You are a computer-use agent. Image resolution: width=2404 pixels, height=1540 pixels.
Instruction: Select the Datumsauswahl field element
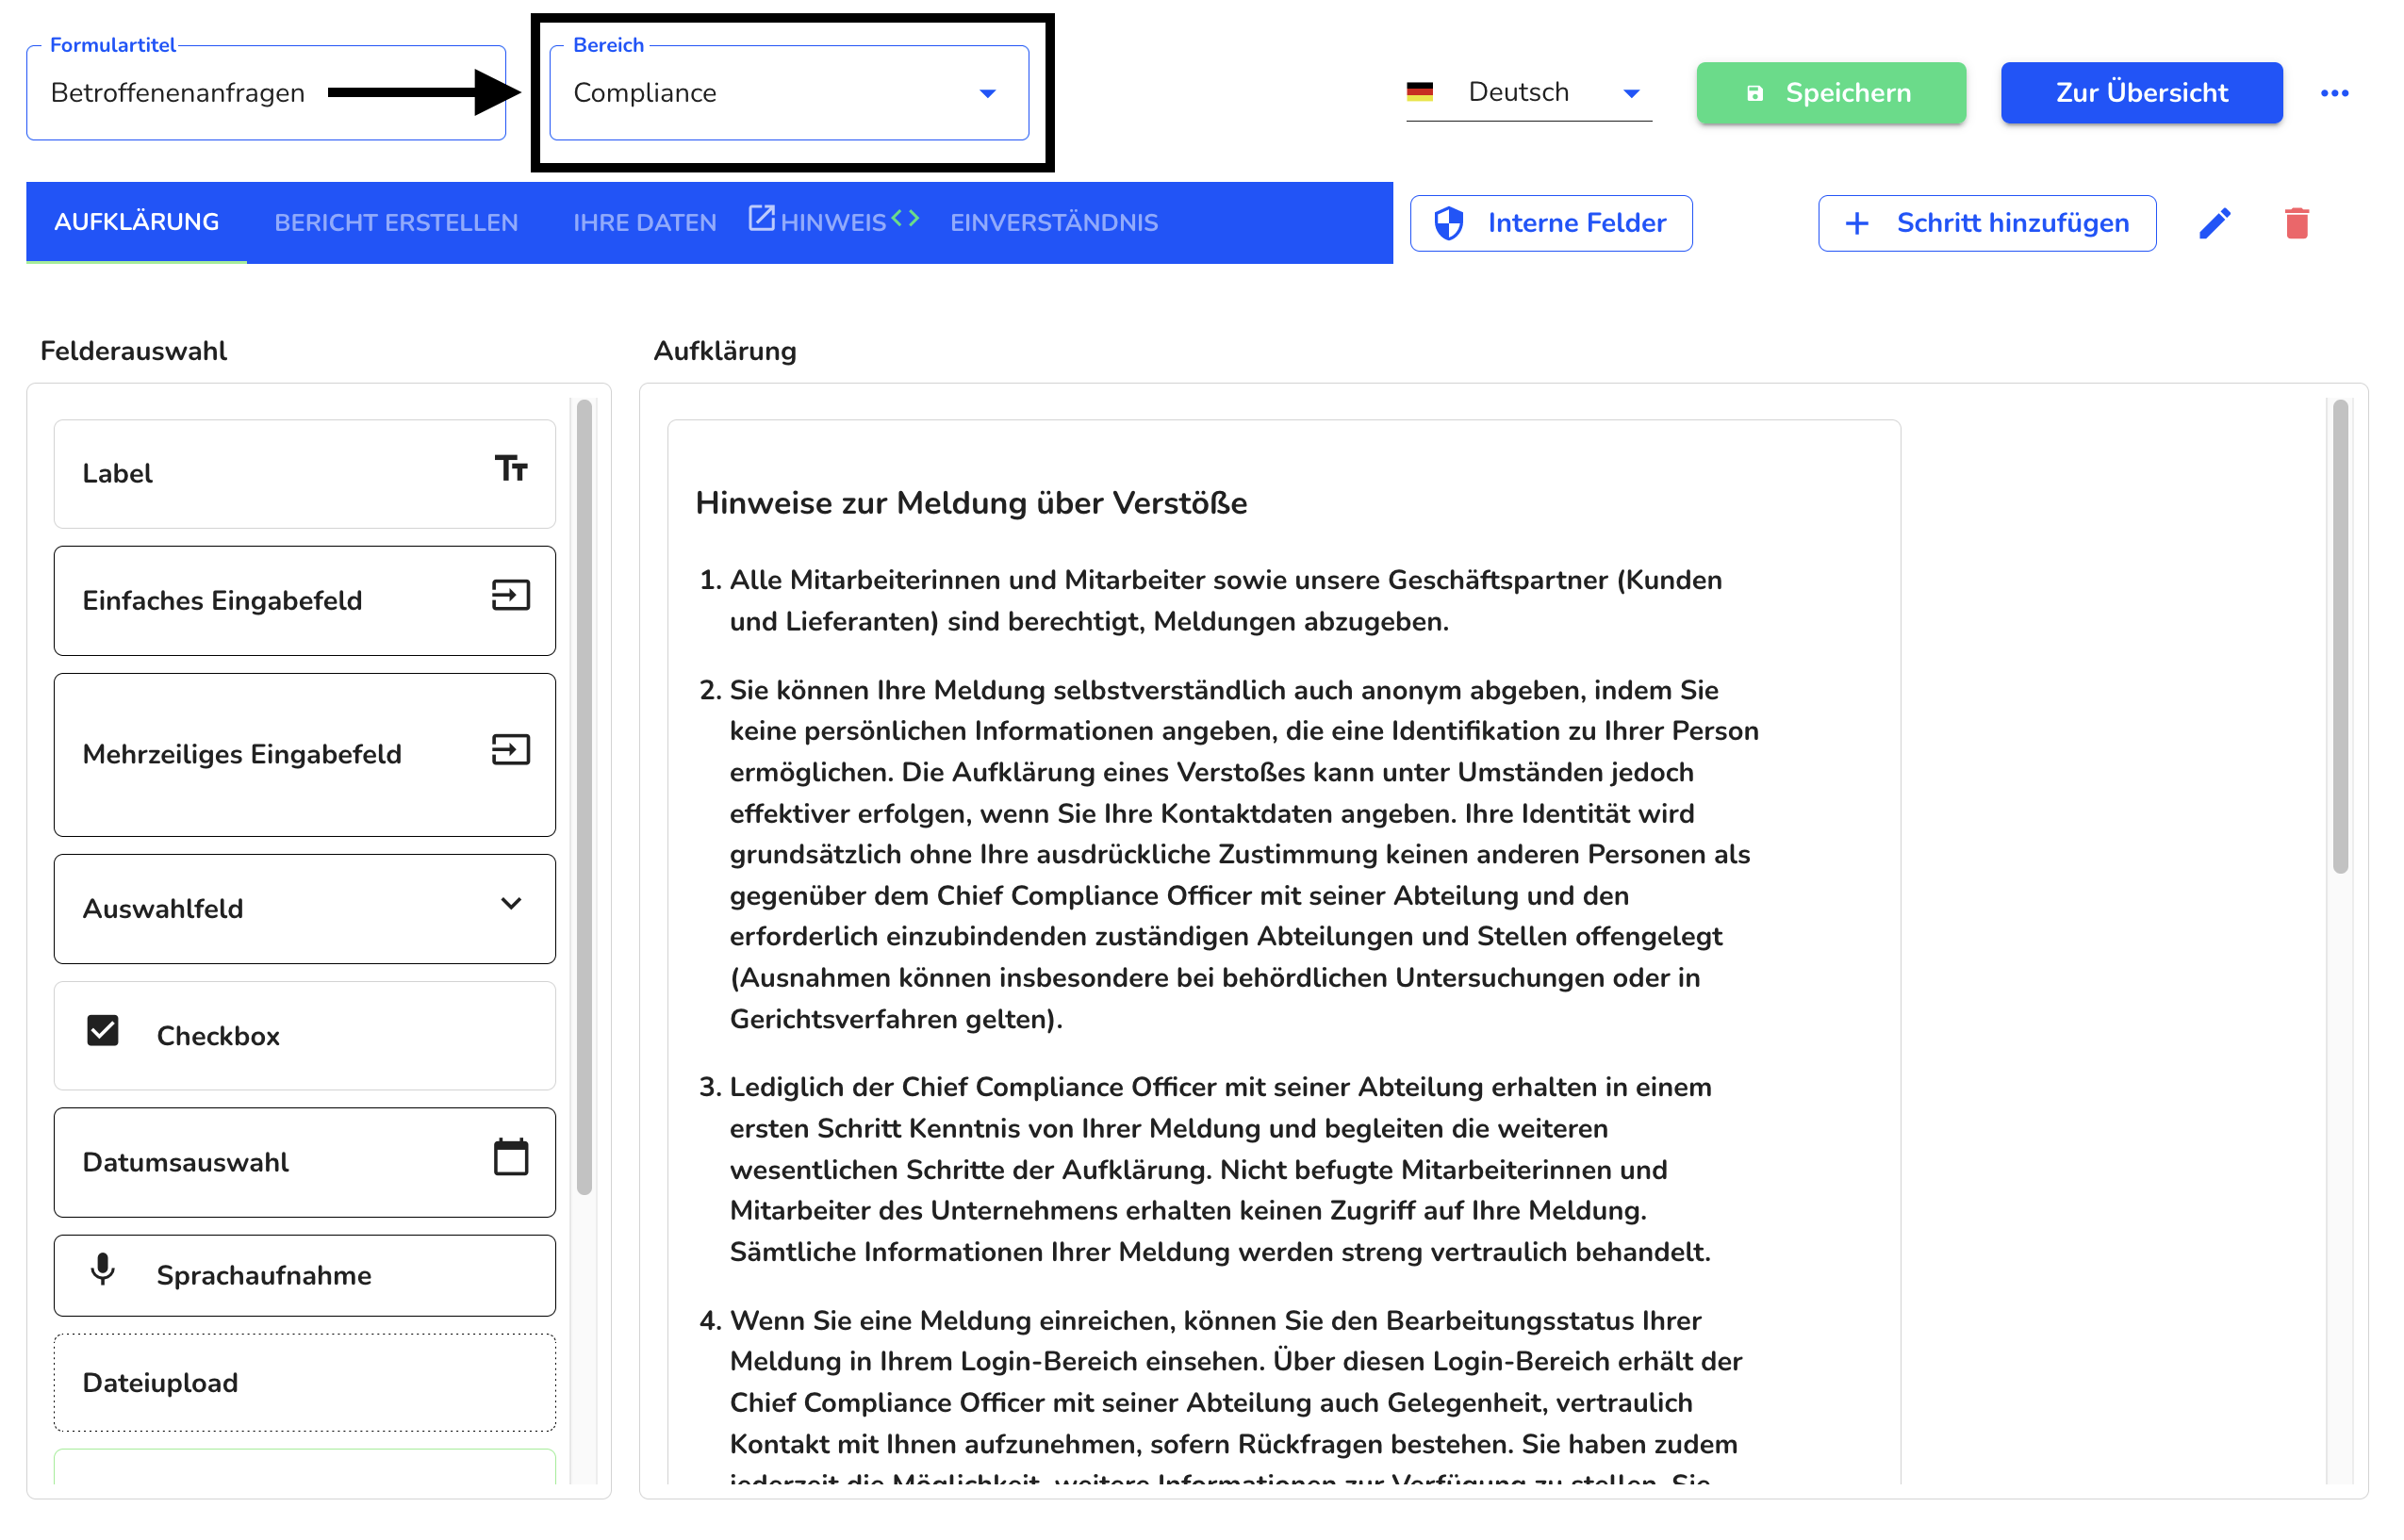point(305,1163)
